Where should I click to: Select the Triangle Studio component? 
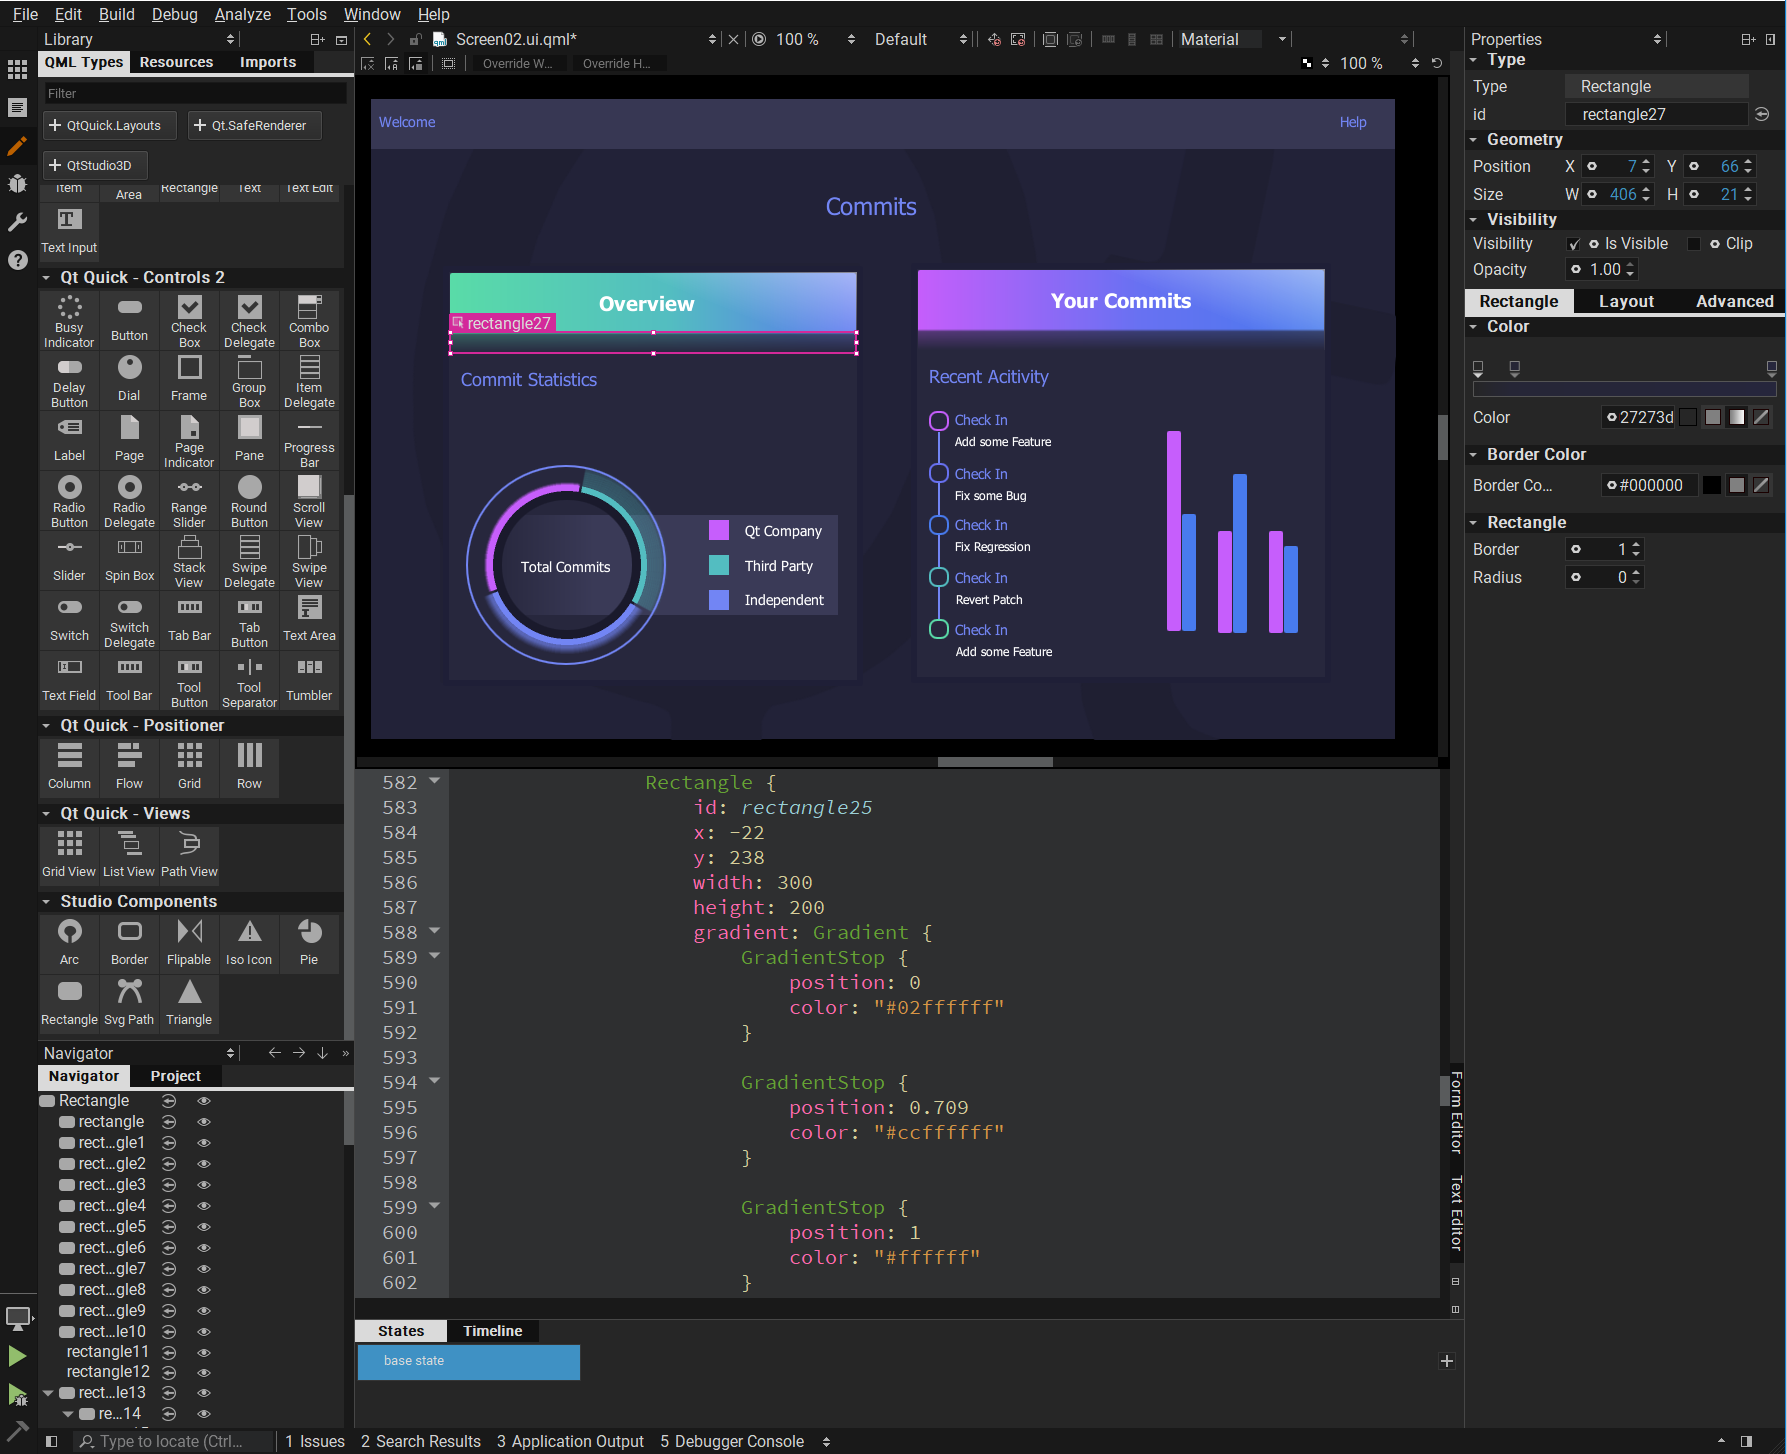tap(188, 992)
